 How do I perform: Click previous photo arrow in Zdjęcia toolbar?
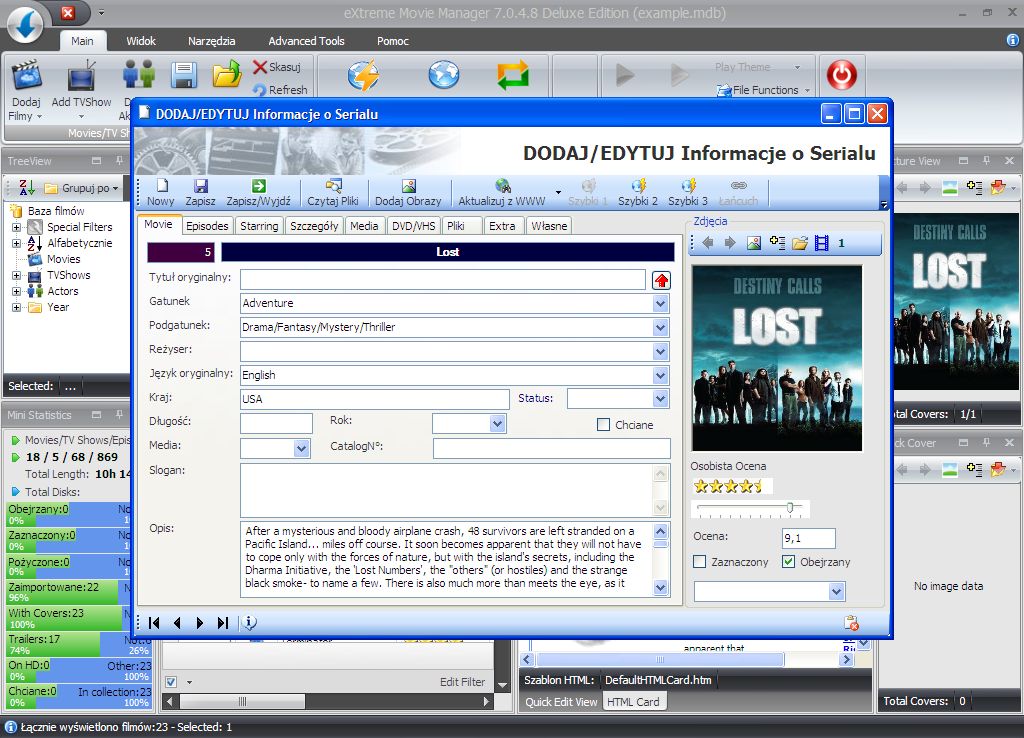click(708, 243)
